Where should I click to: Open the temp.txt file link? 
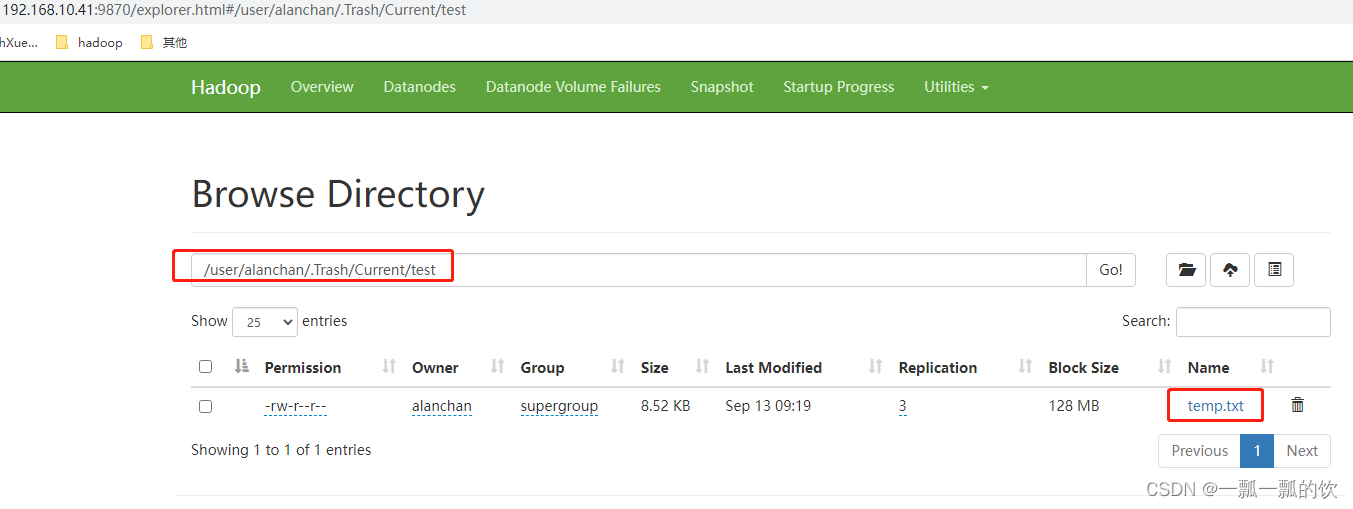coord(1215,406)
